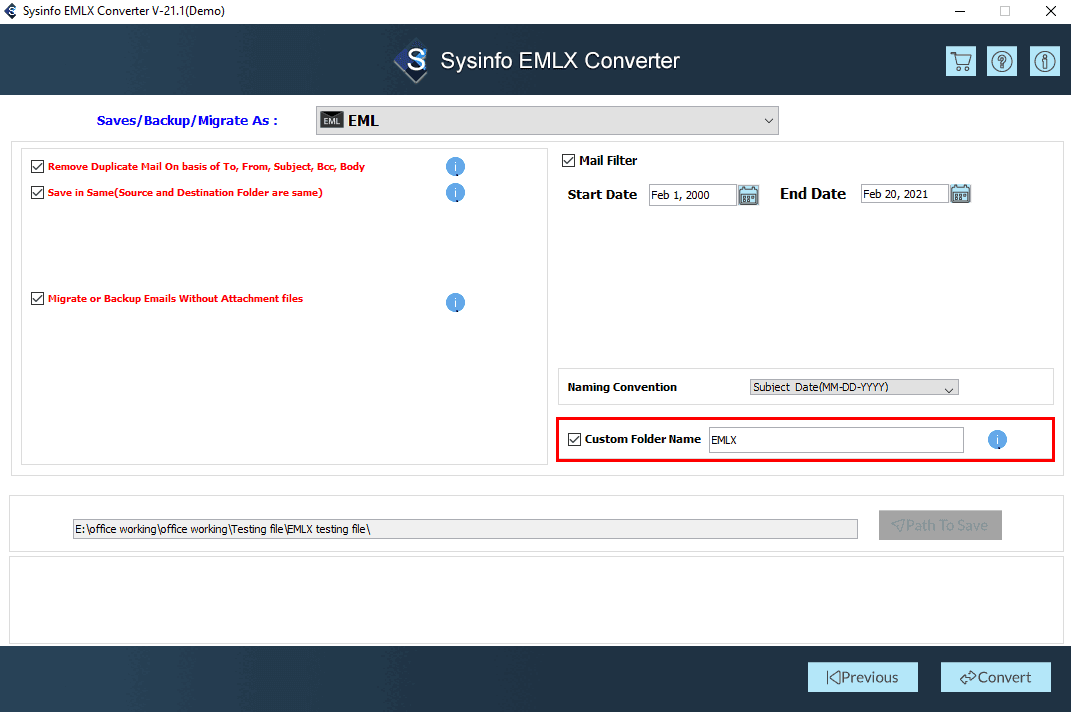Uncheck the Custom Folder Name checkbox
This screenshot has height=712, width=1071.
click(574, 439)
